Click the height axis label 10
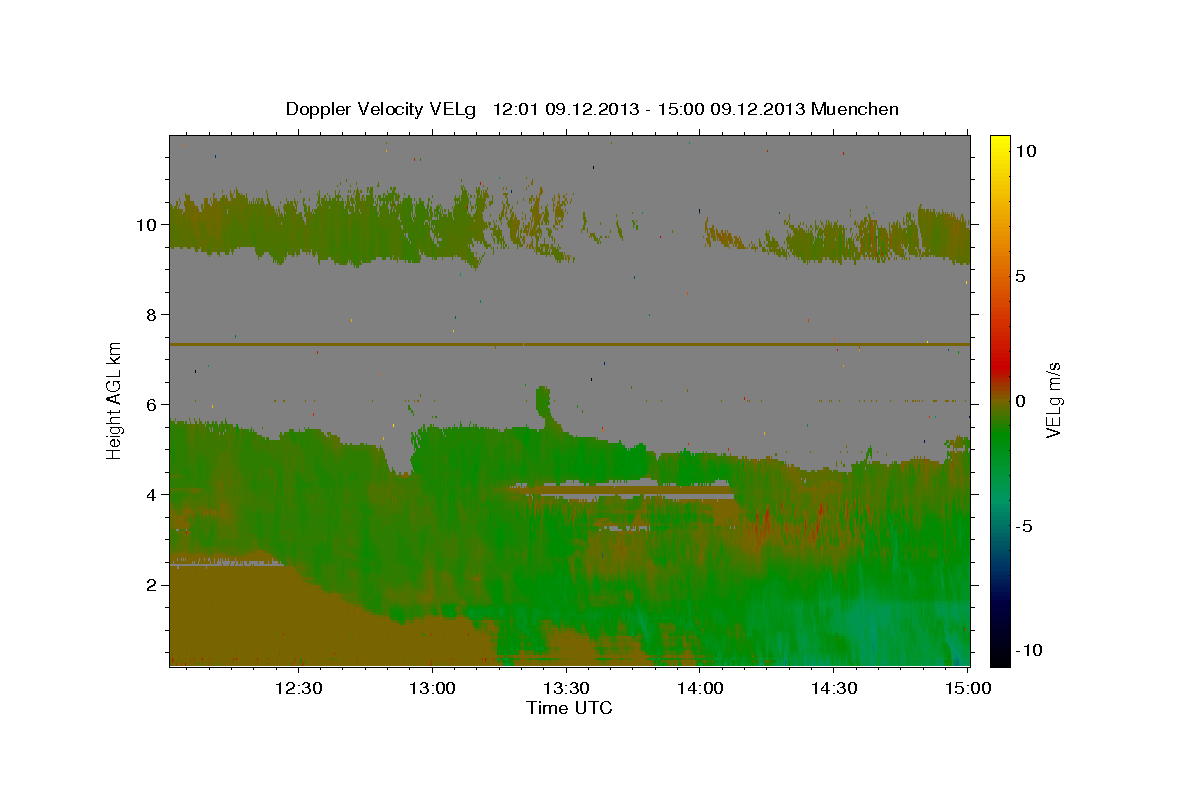This screenshot has height=800, width=1200. point(149,225)
